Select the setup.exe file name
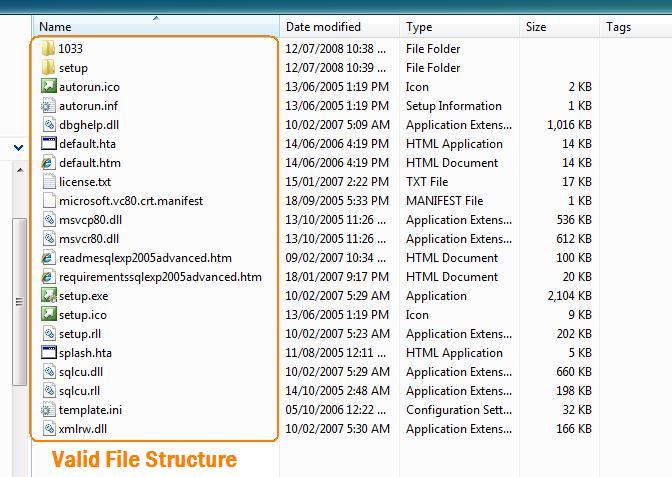Image resolution: width=672 pixels, height=477 pixels. (x=83, y=296)
